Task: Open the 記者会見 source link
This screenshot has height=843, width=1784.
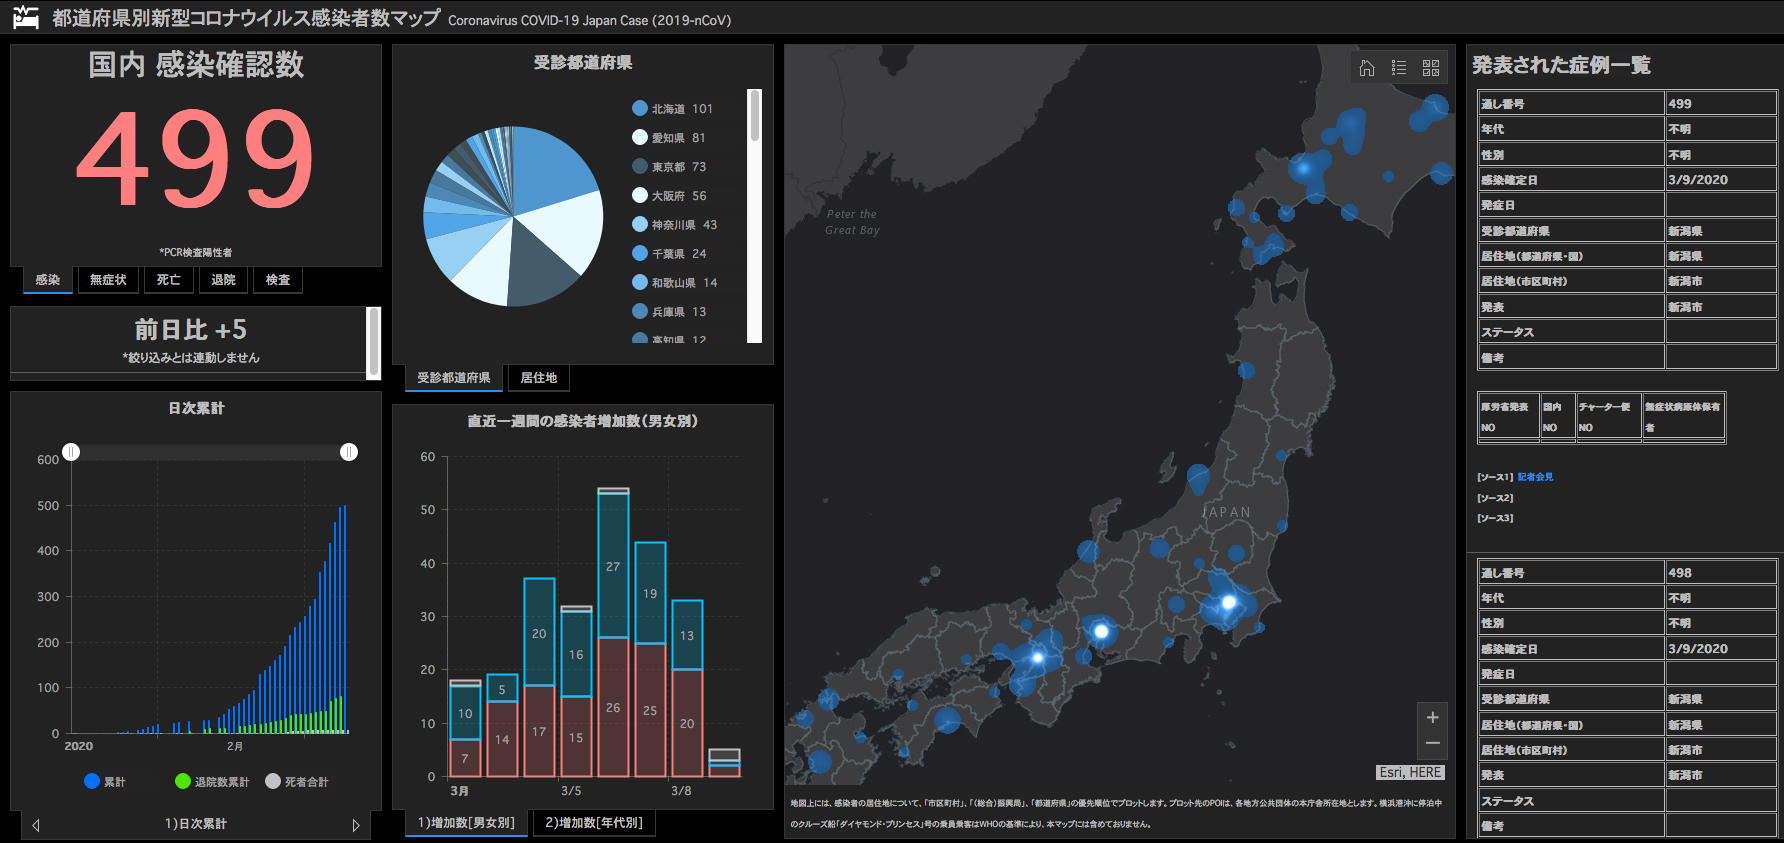Action: point(1535,477)
